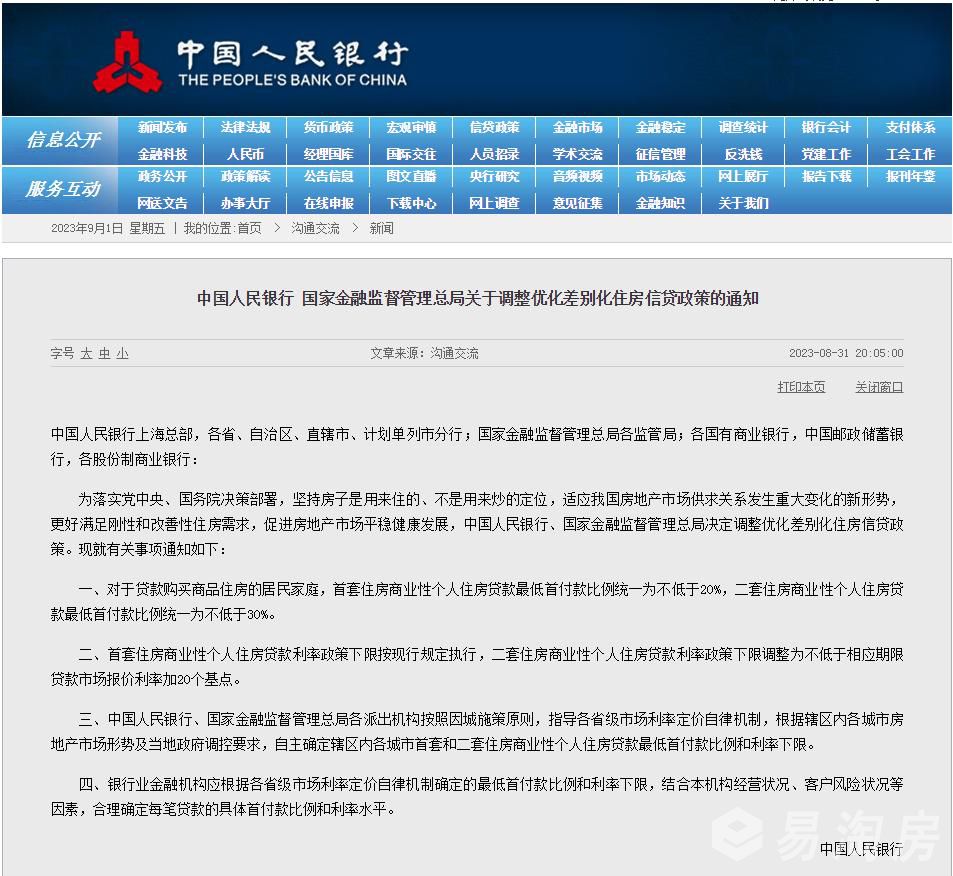This screenshot has height=876, width=953.
Task: Open the 信贷政策 menu item
Action: tap(494, 127)
